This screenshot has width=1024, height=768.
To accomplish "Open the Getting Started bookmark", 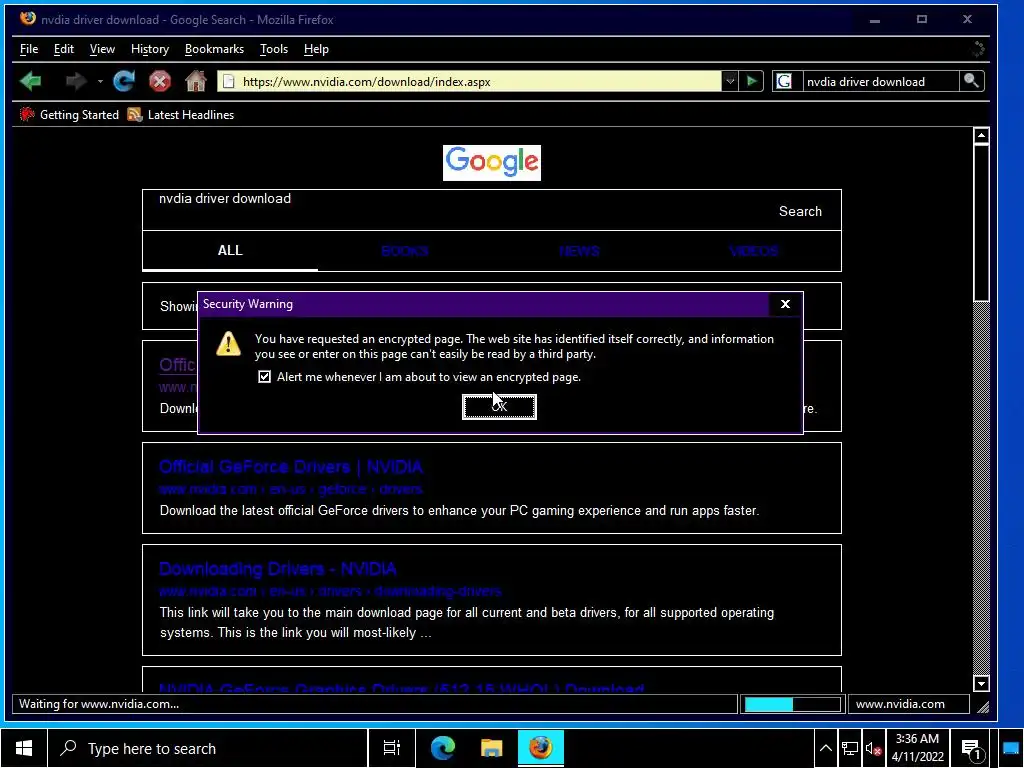I will pyautogui.click(x=69, y=115).
